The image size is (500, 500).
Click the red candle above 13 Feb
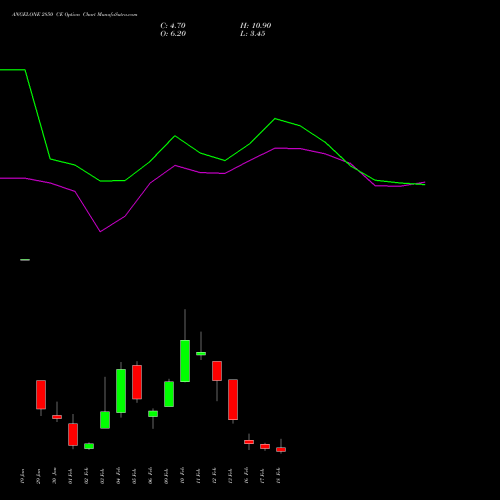(233, 399)
